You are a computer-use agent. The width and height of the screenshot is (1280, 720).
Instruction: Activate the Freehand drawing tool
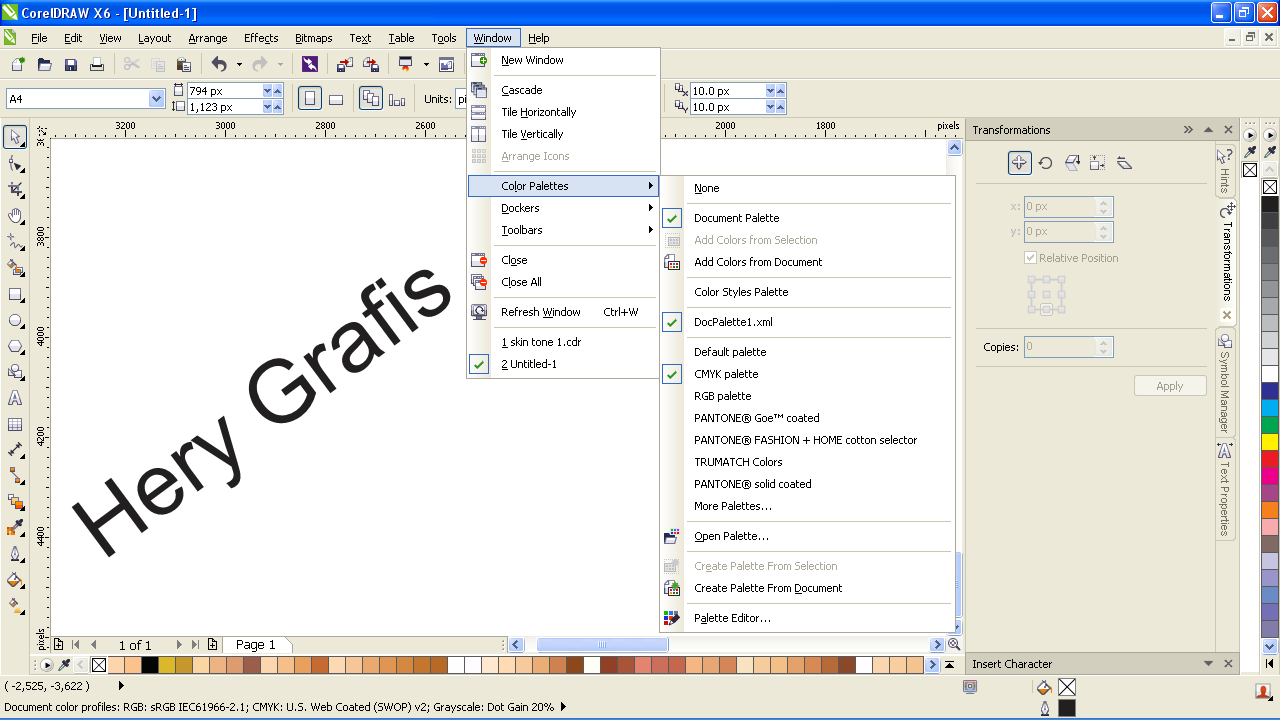[15, 242]
